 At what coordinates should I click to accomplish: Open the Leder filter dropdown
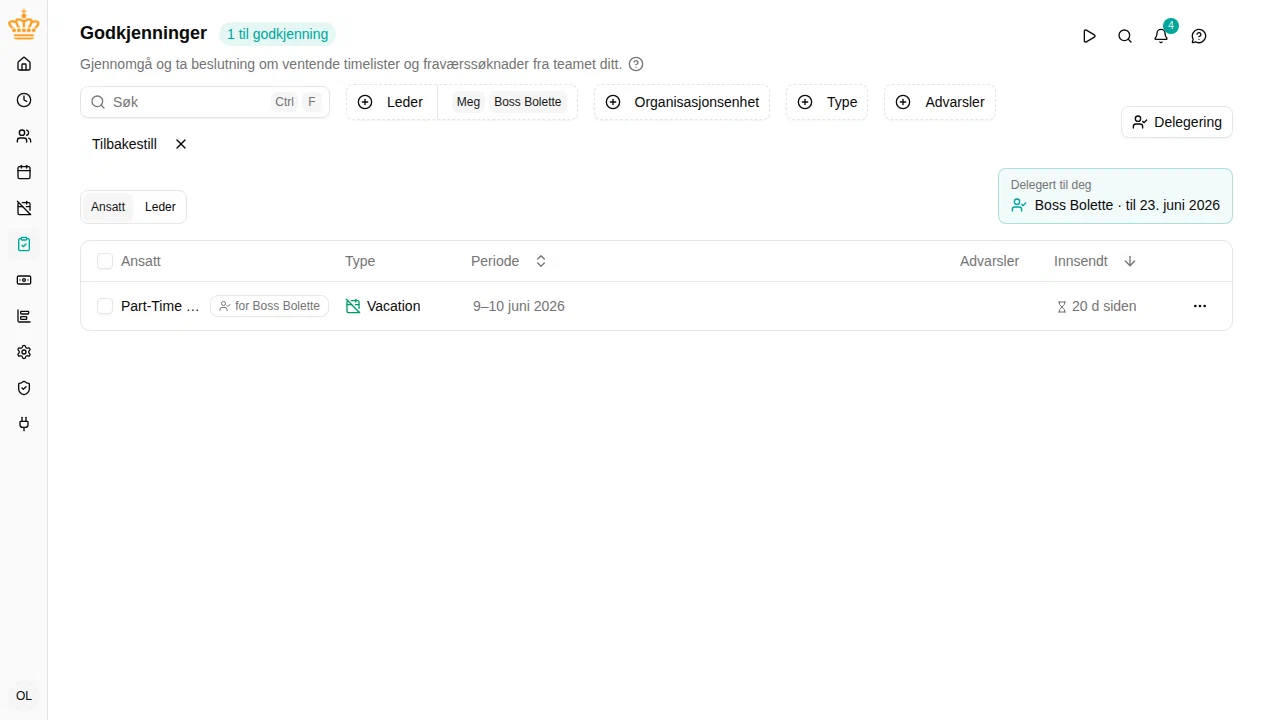coord(392,102)
